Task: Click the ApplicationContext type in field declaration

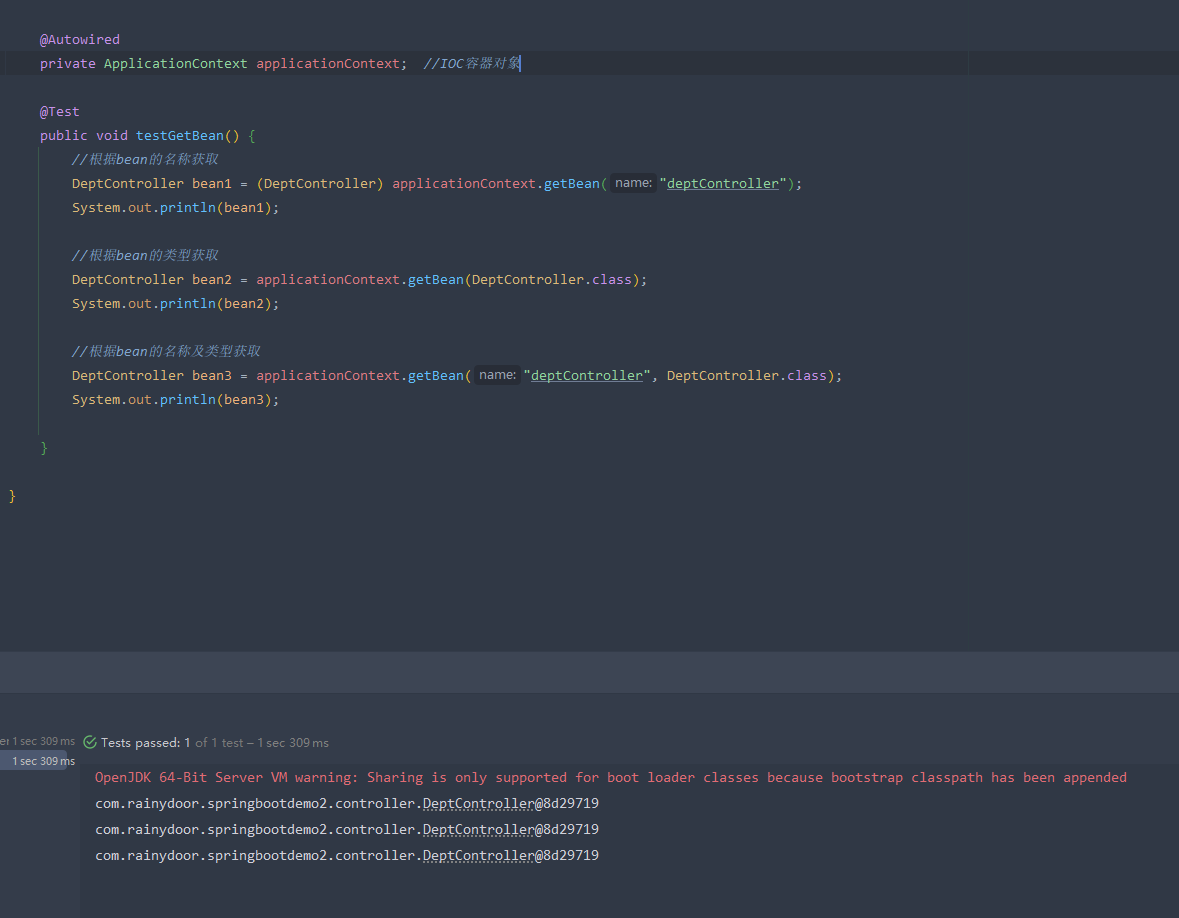Action: 175,63
